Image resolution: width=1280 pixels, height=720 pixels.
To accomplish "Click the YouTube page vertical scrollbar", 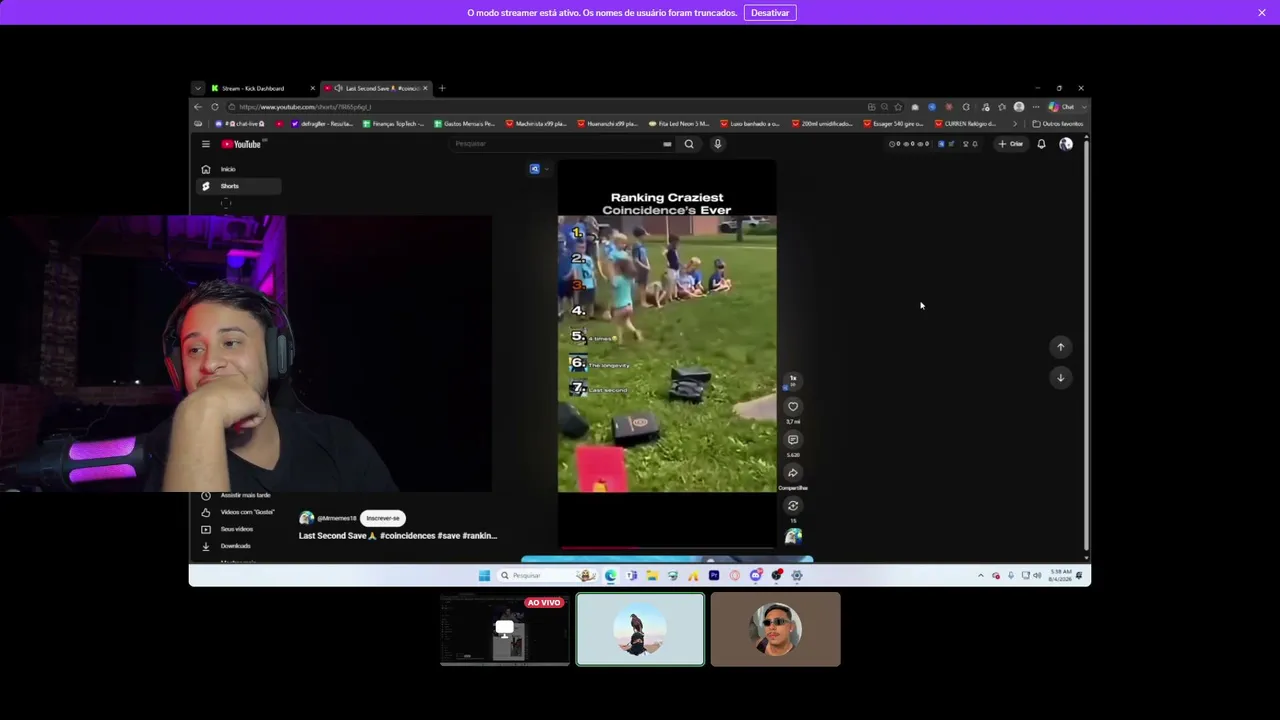I will point(1086,345).
